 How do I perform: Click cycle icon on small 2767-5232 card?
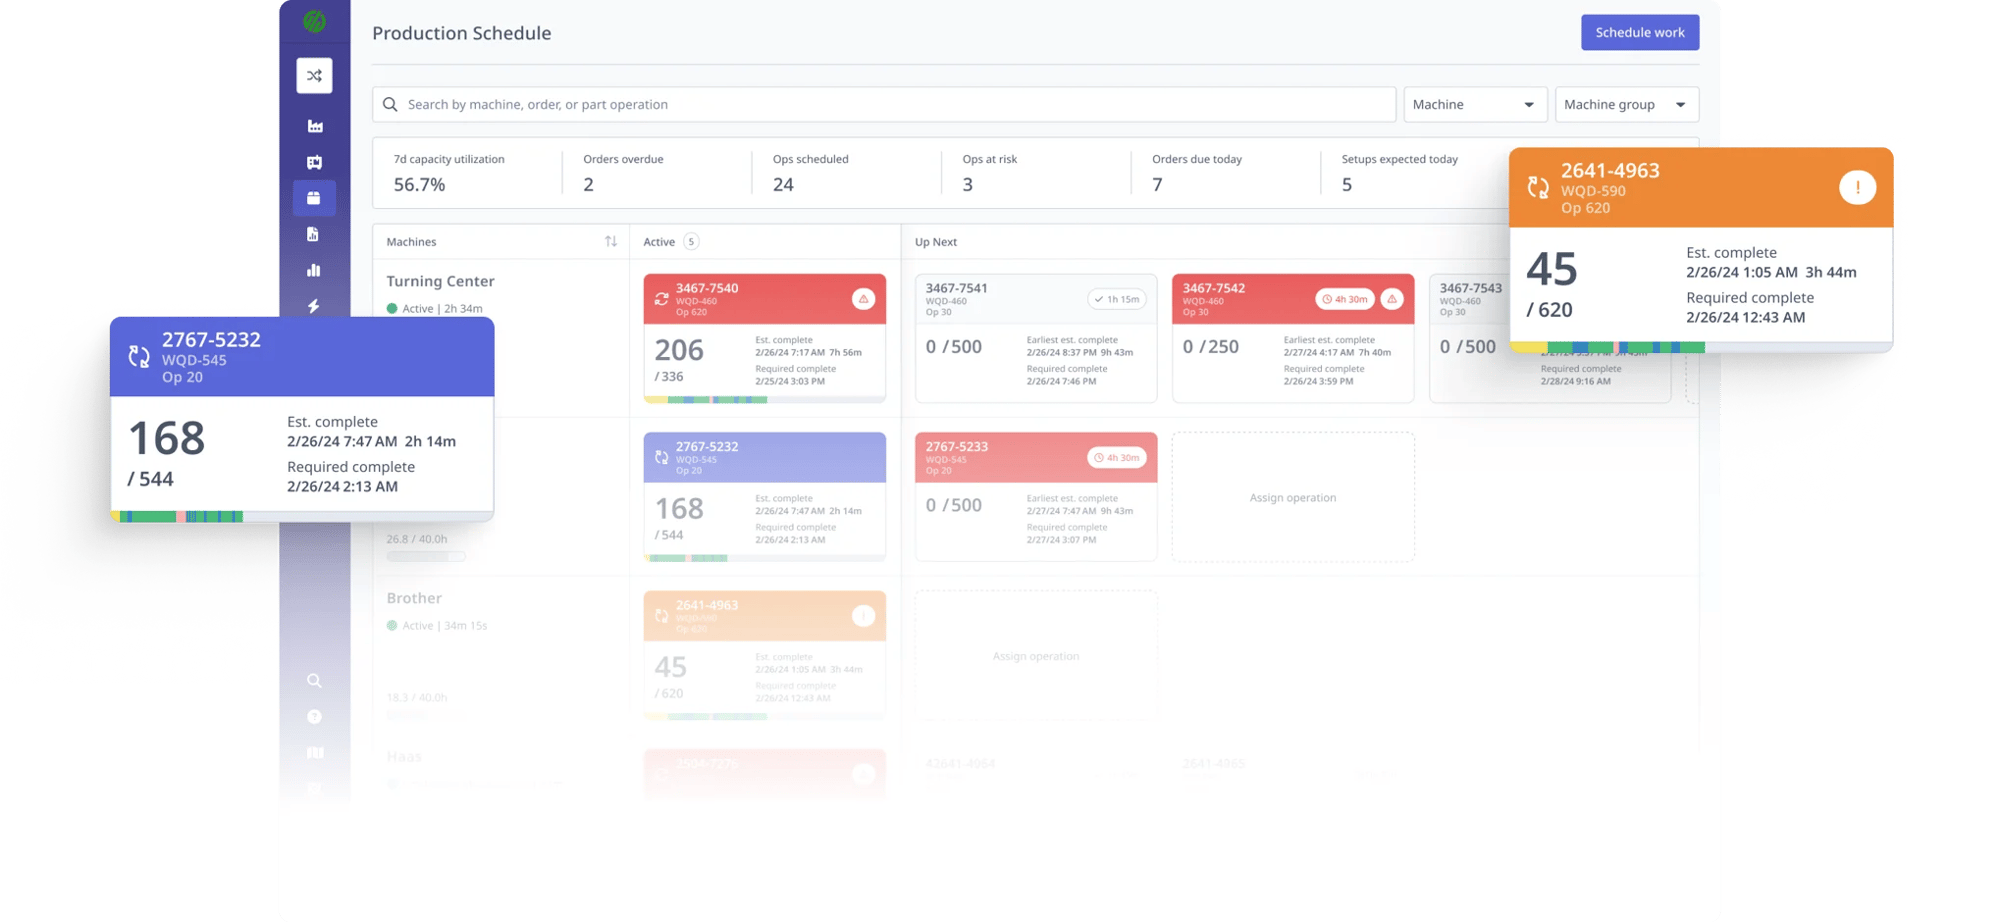(x=661, y=457)
